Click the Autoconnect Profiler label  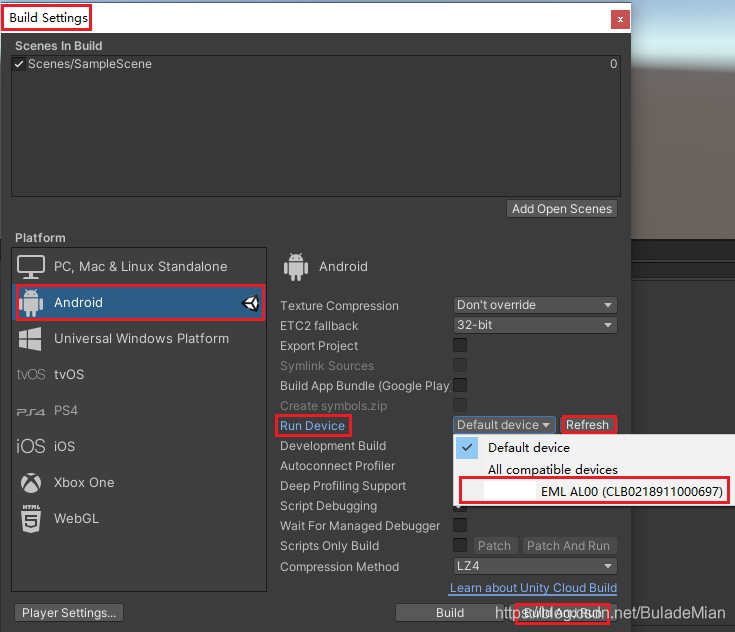[x=338, y=466]
